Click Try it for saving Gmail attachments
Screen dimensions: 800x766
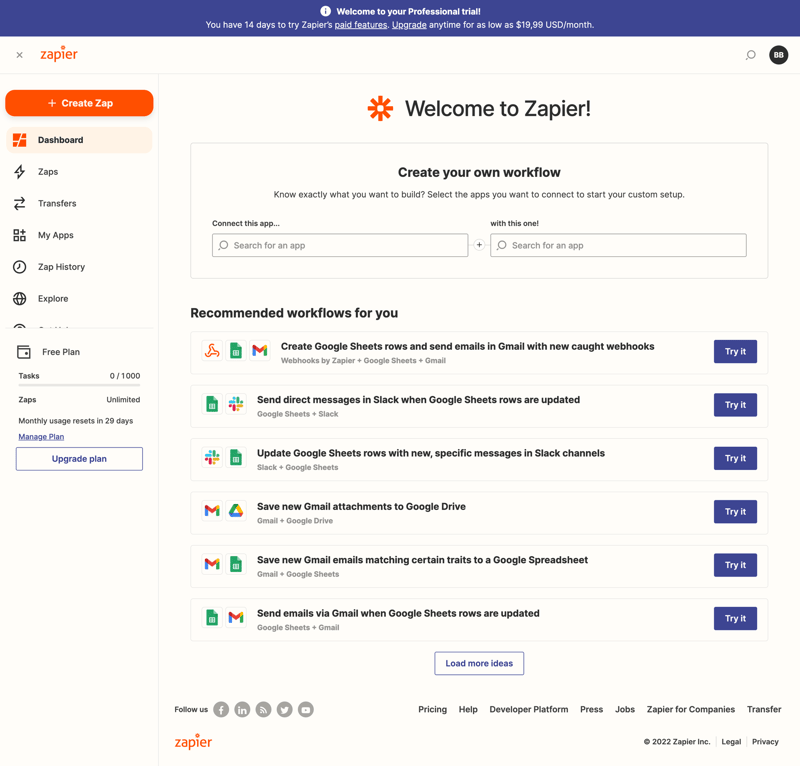click(x=735, y=511)
